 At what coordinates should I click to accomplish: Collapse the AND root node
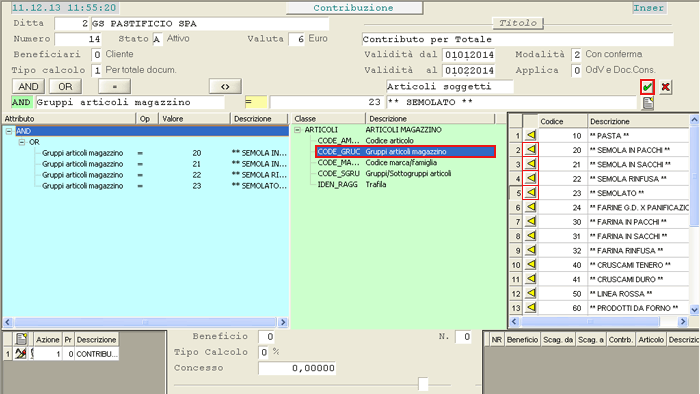pyautogui.click(x=9, y=131)
